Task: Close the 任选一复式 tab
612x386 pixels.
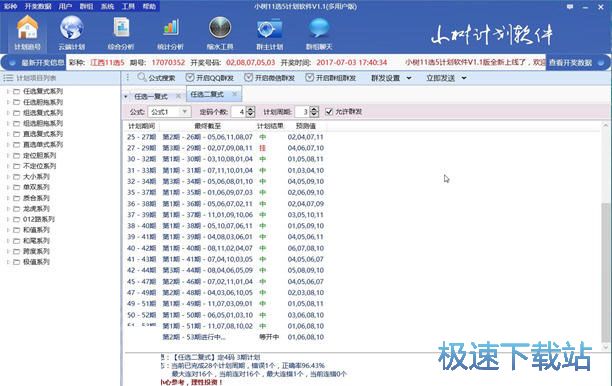Action: pyautogui.click(x=178, y=96)
